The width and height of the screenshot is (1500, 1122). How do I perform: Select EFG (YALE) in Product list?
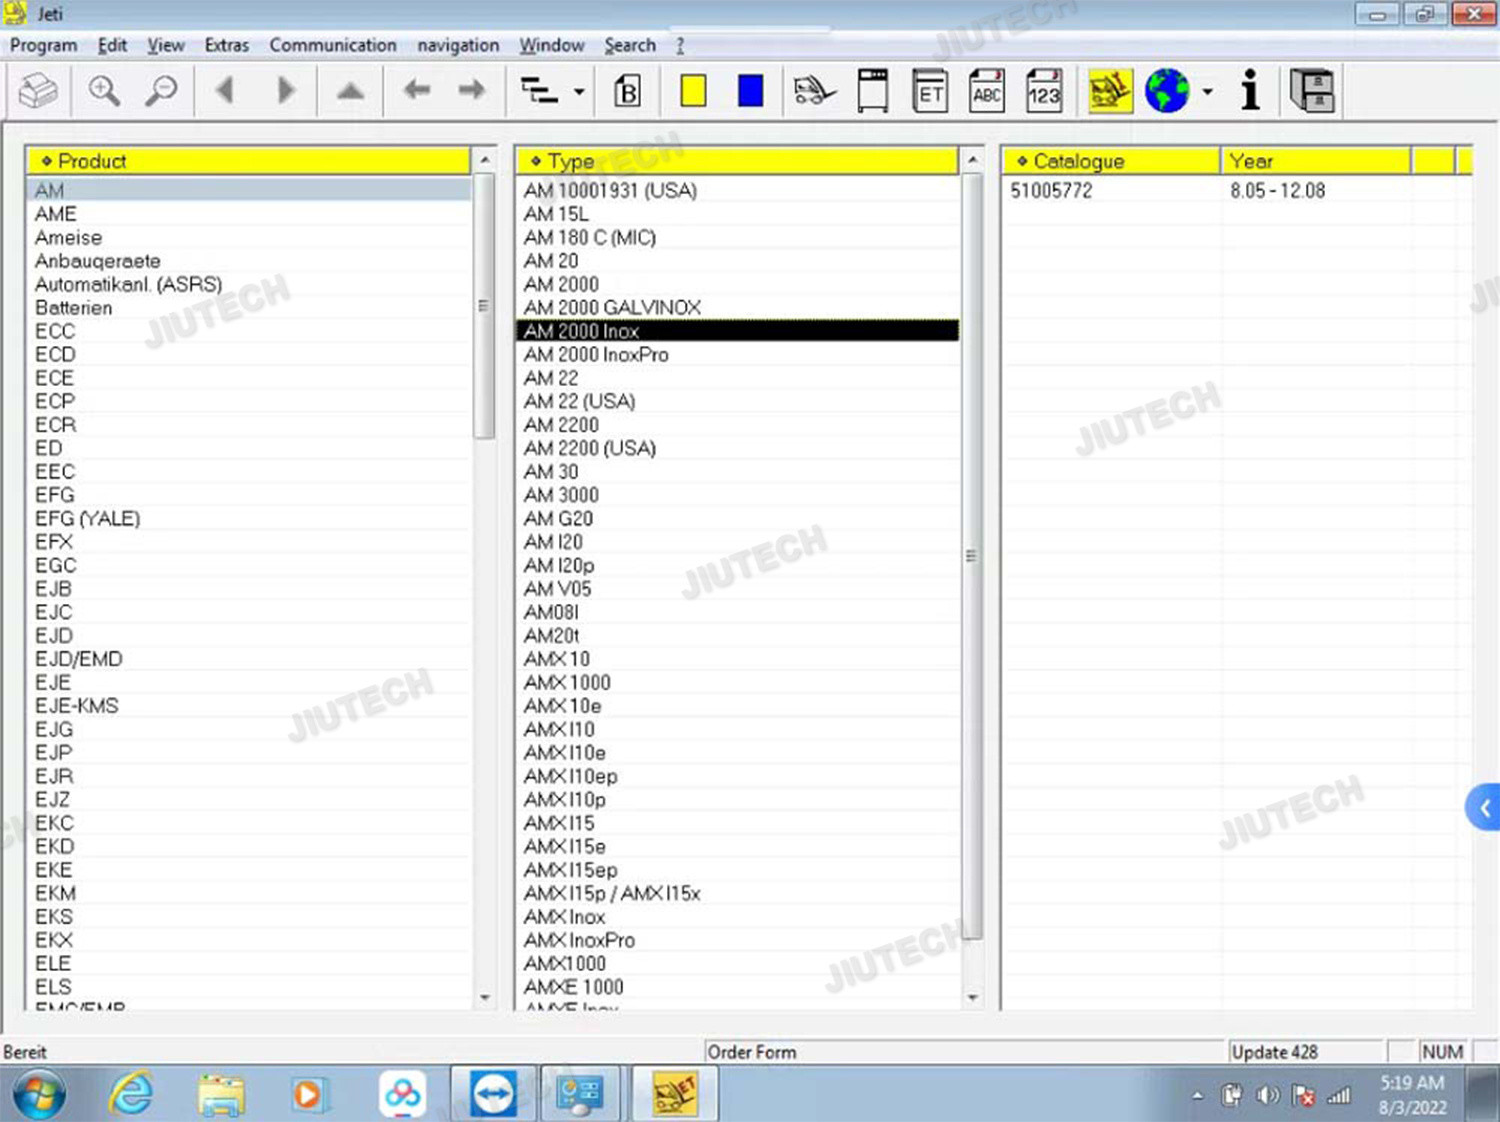click(x=249, y=518)
